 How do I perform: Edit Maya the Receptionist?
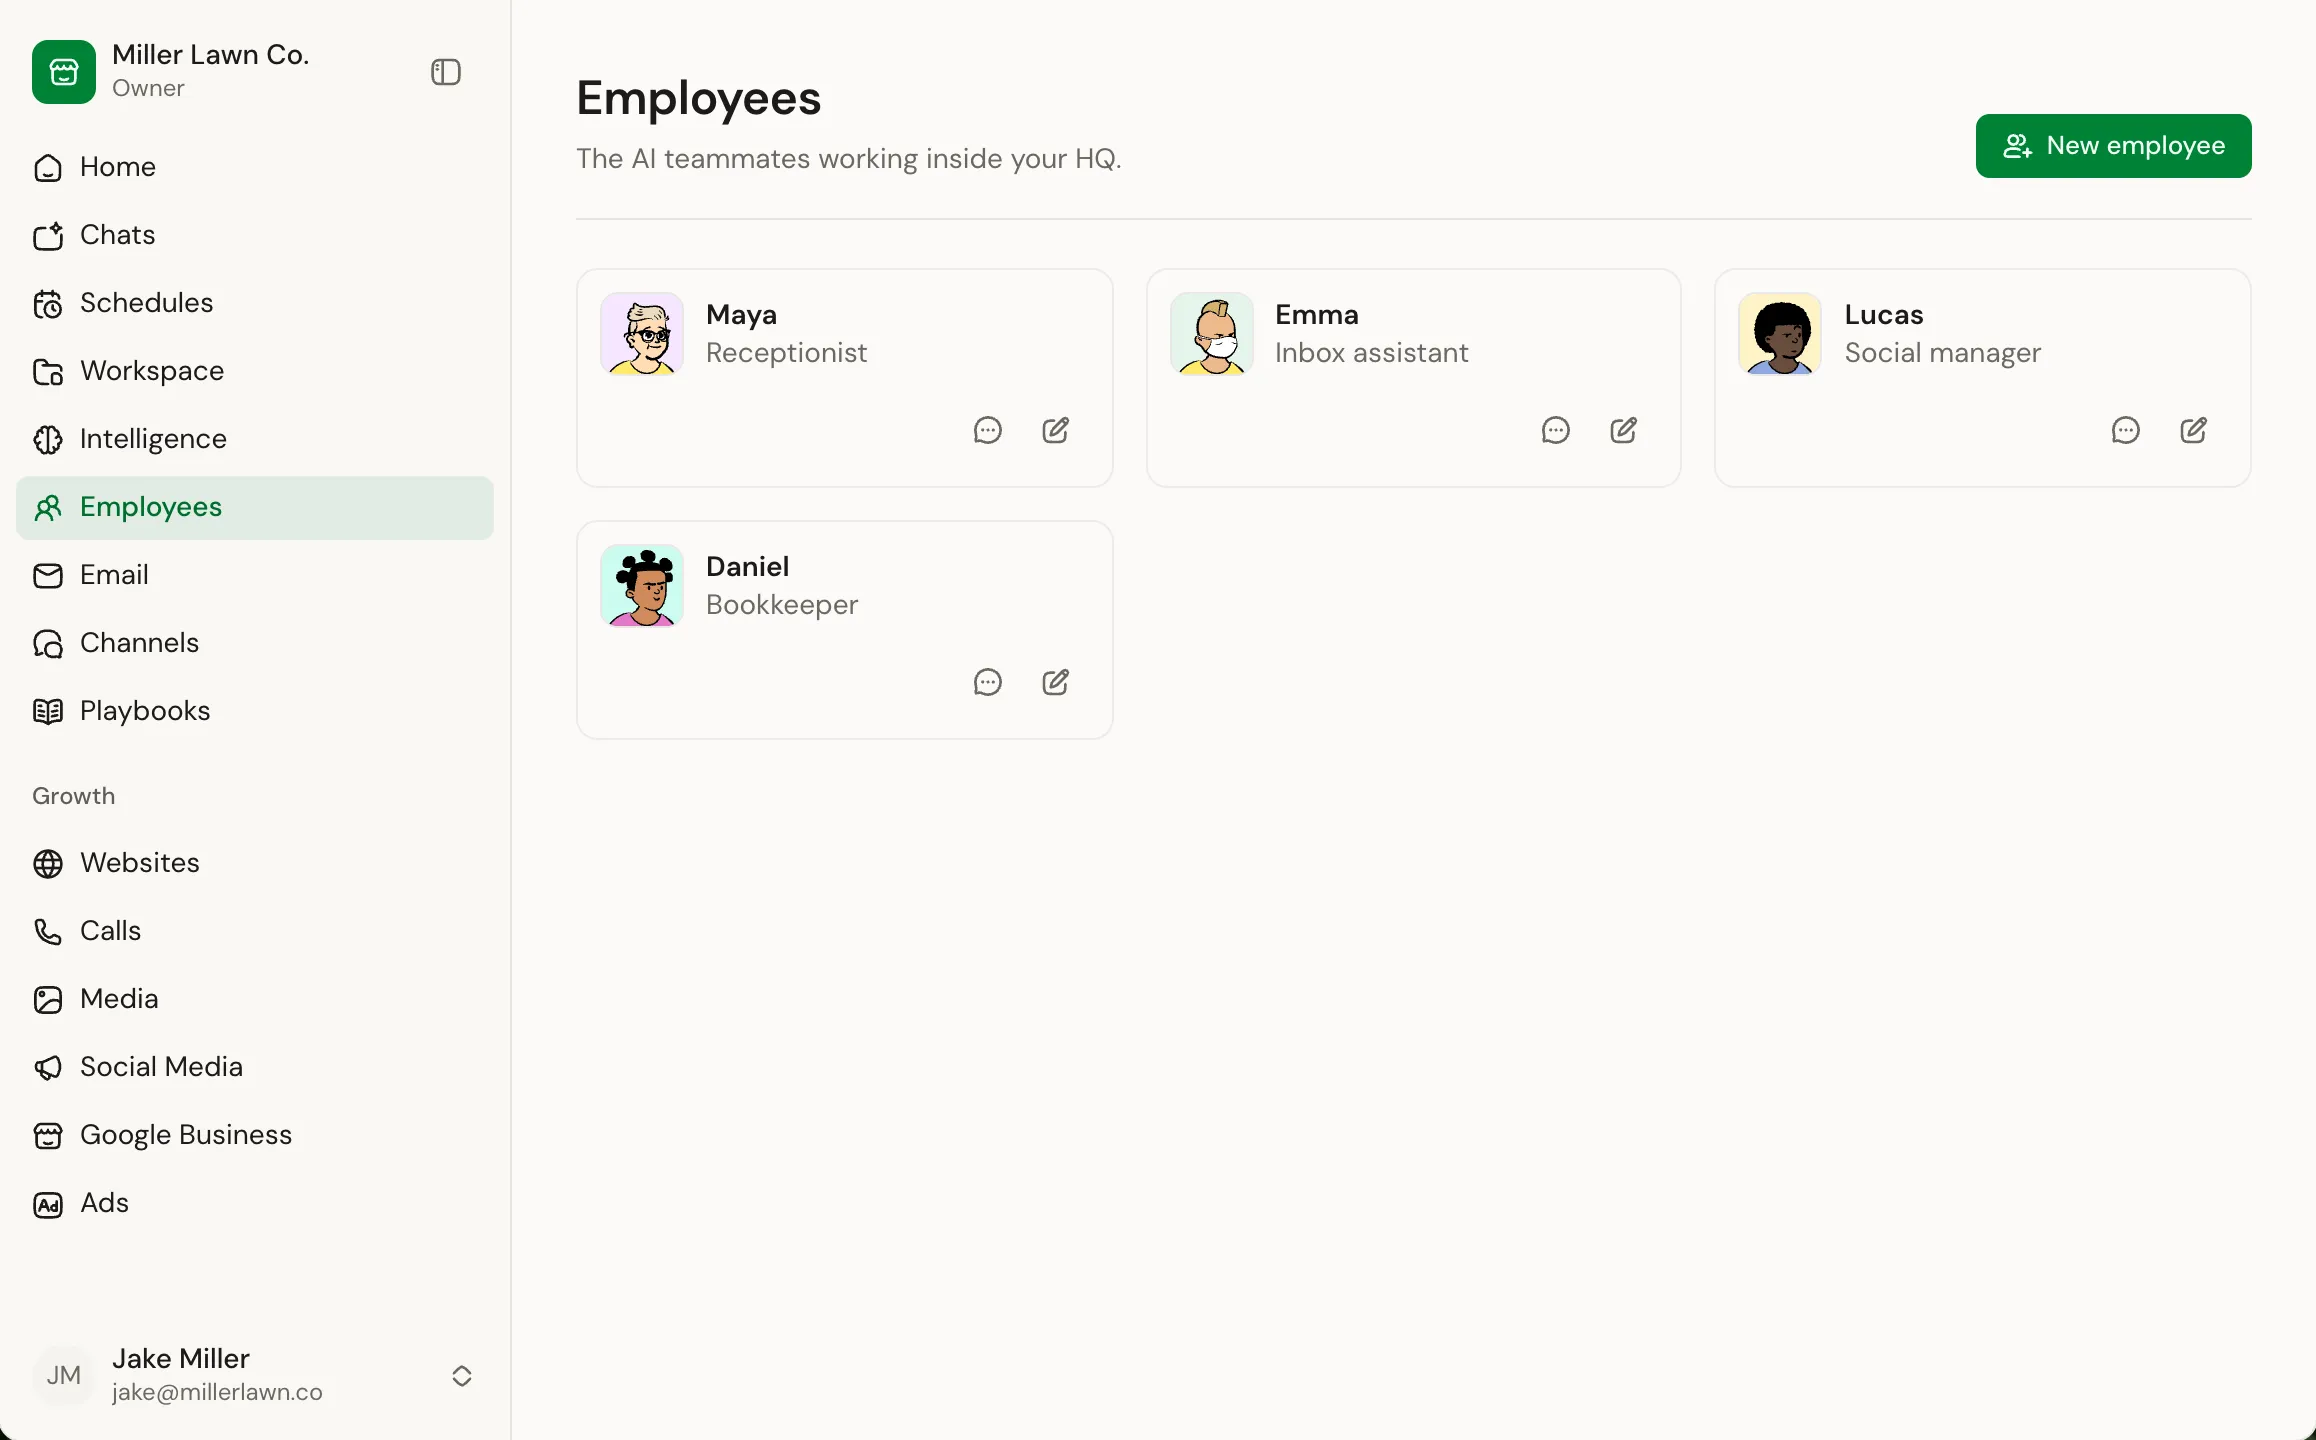point(1056,430)
